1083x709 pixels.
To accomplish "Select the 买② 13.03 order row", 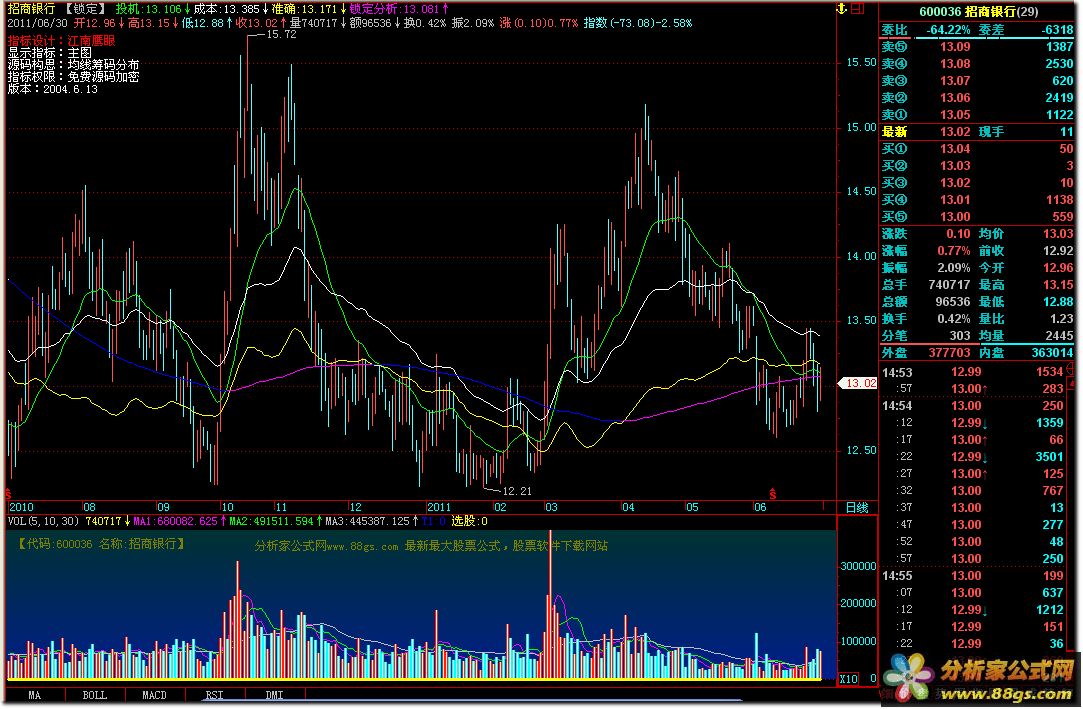I will coord(977,166).
